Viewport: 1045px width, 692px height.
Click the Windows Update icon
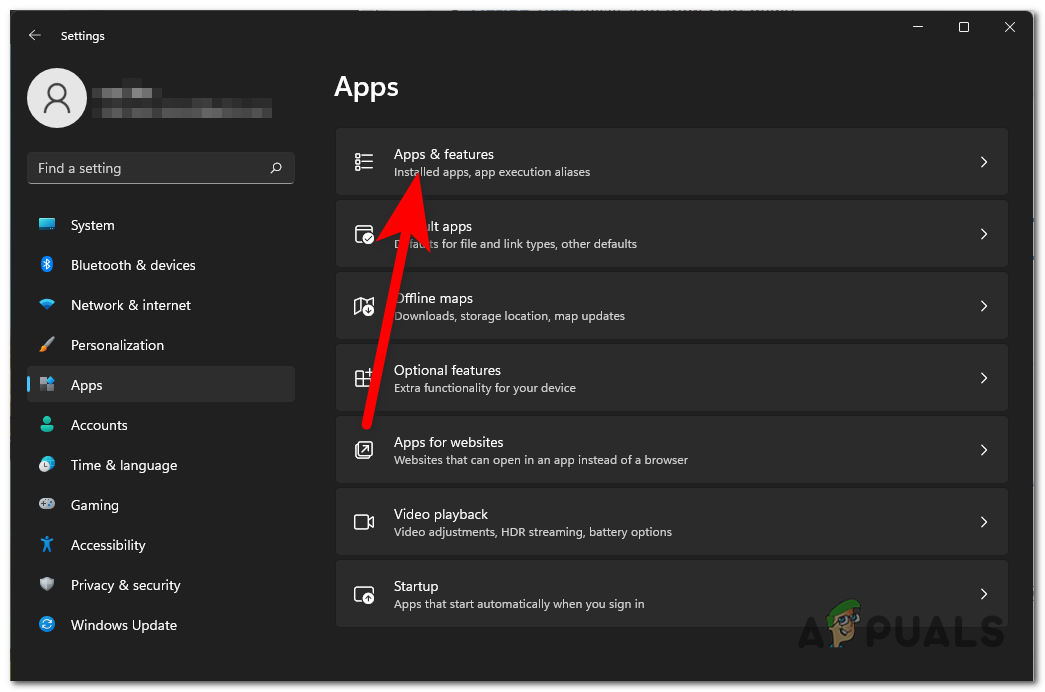[47, 625]
